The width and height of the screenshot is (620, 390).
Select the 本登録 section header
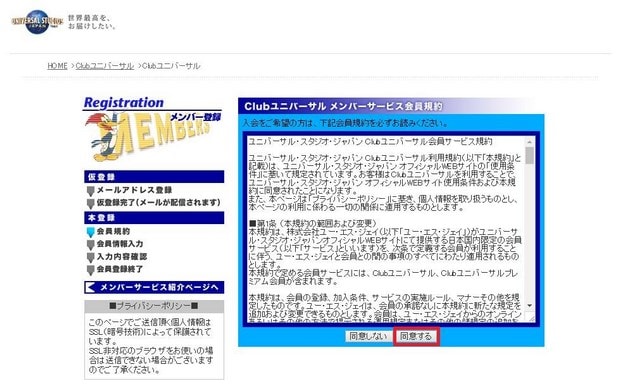(x=154, y=218)
